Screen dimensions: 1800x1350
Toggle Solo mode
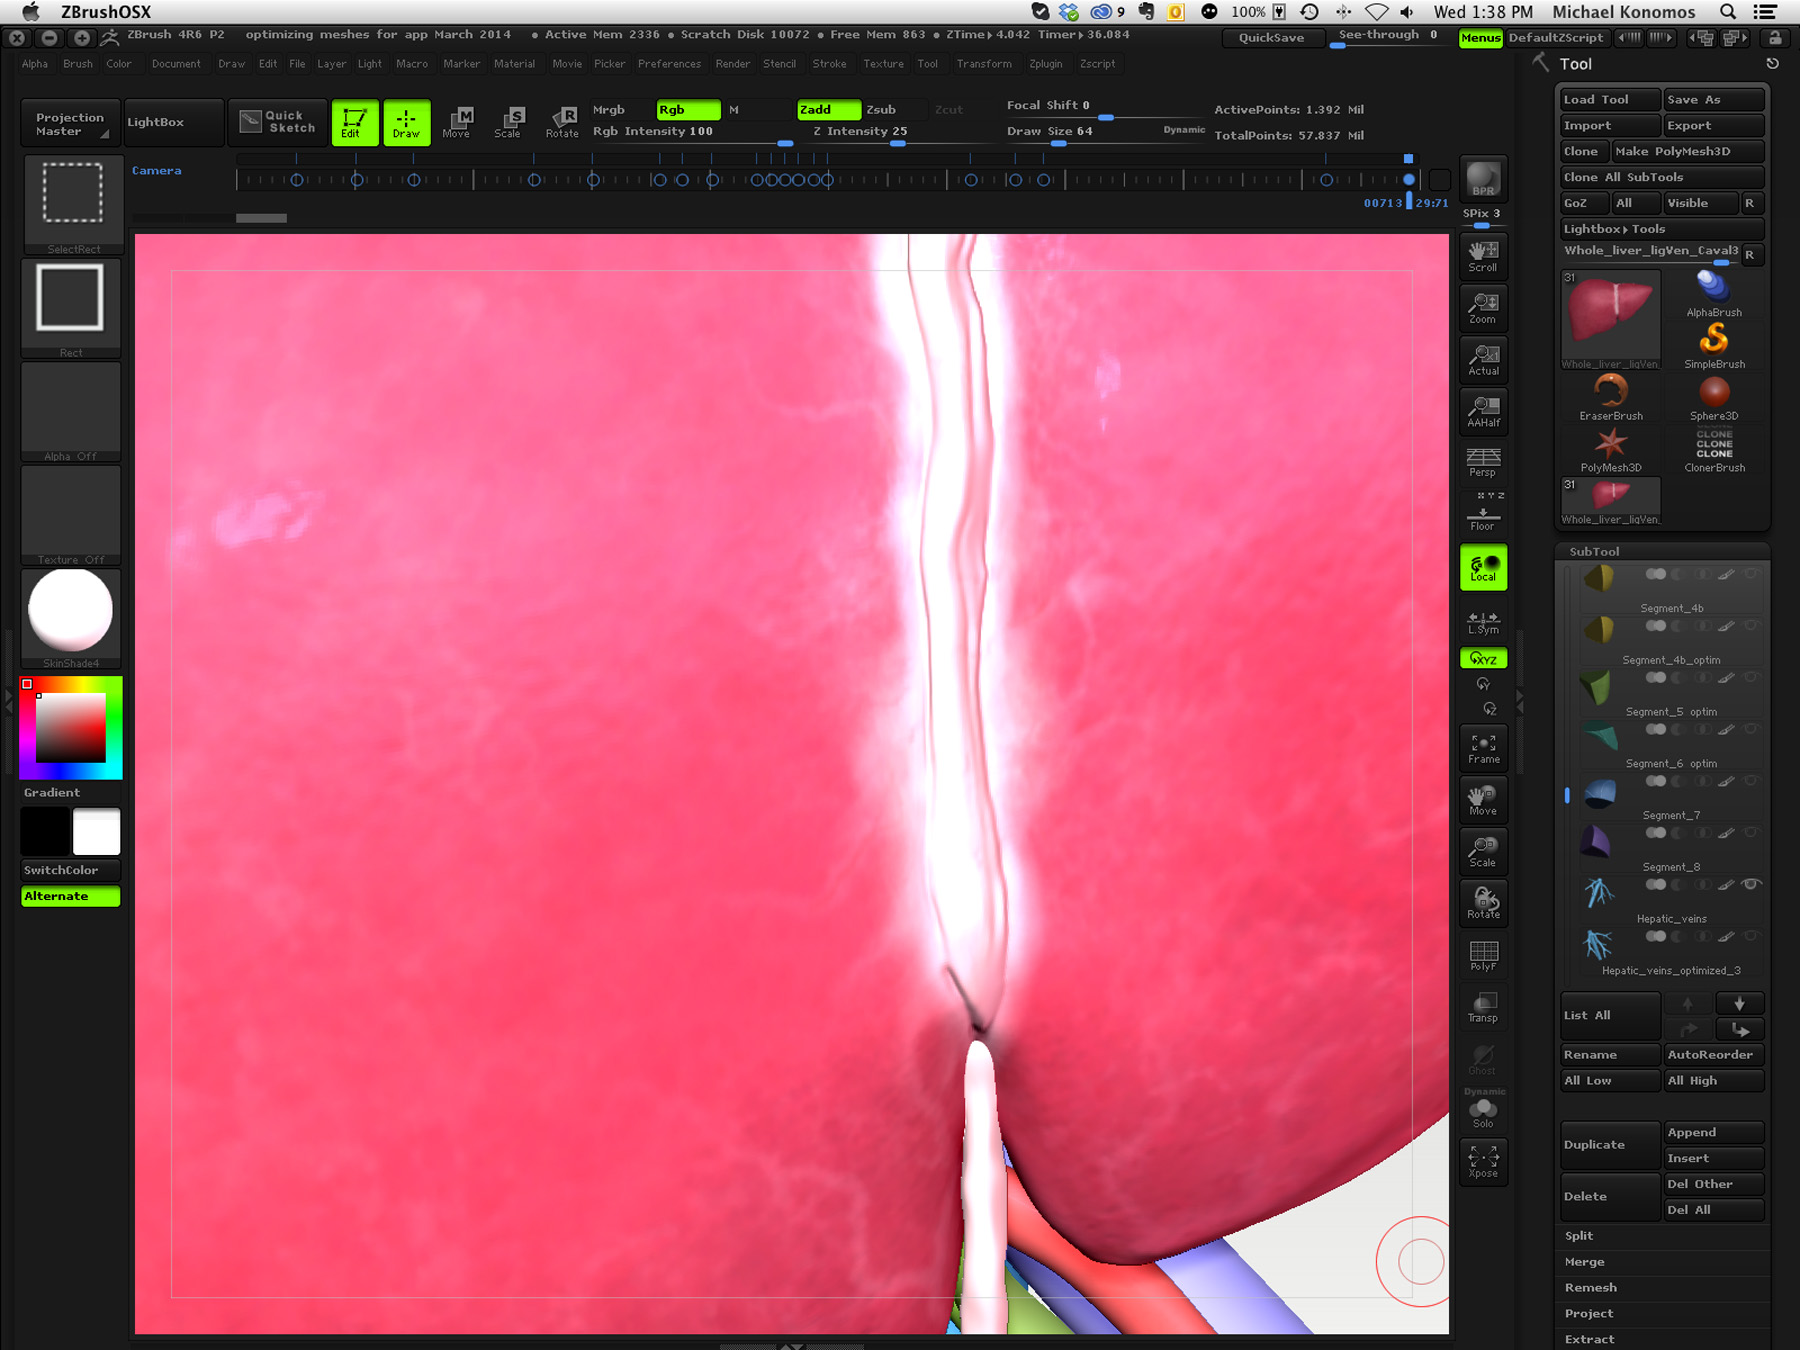click(x=1483, y=1112)
